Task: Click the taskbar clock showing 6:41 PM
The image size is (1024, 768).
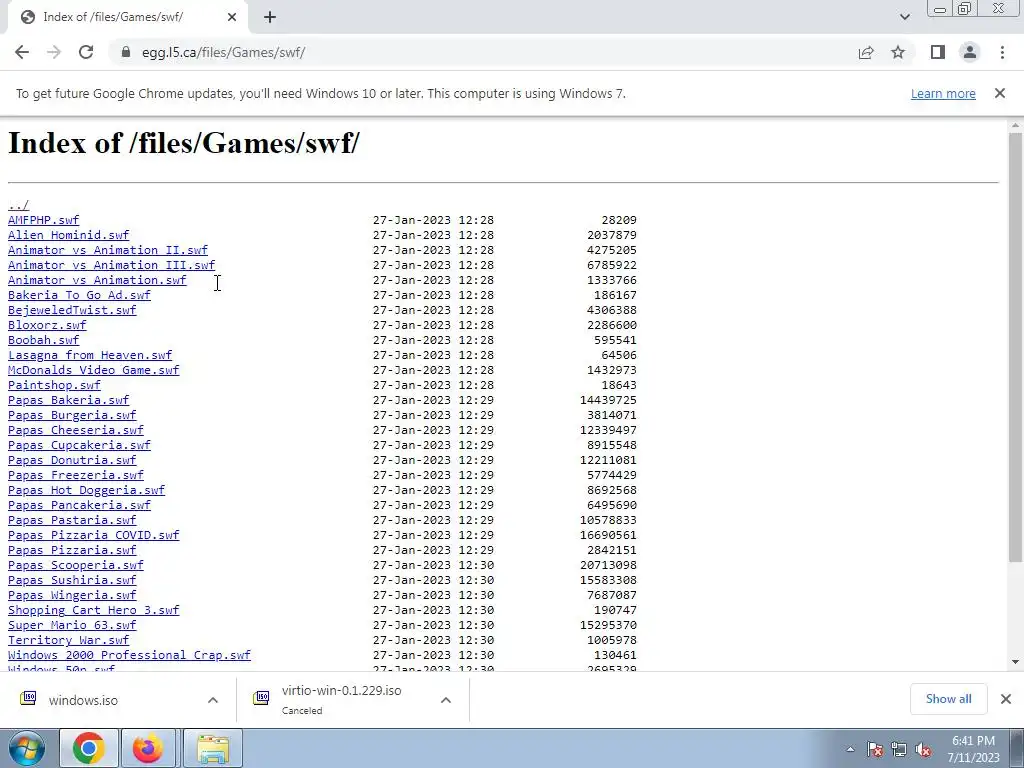Action: (973, 749)
